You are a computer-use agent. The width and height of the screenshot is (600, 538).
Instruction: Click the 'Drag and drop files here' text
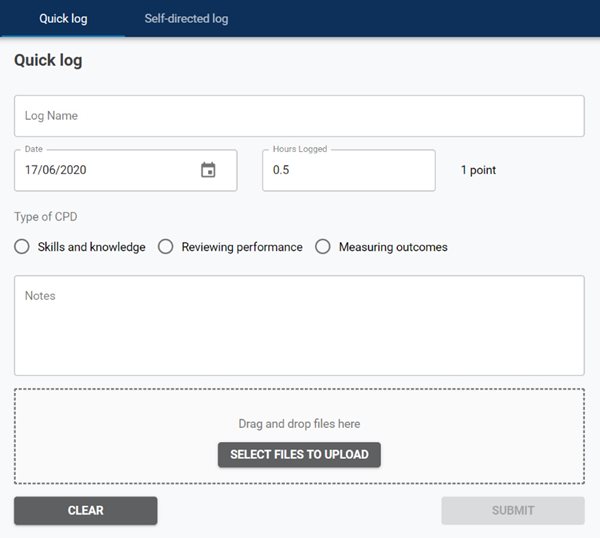point(299,424)
